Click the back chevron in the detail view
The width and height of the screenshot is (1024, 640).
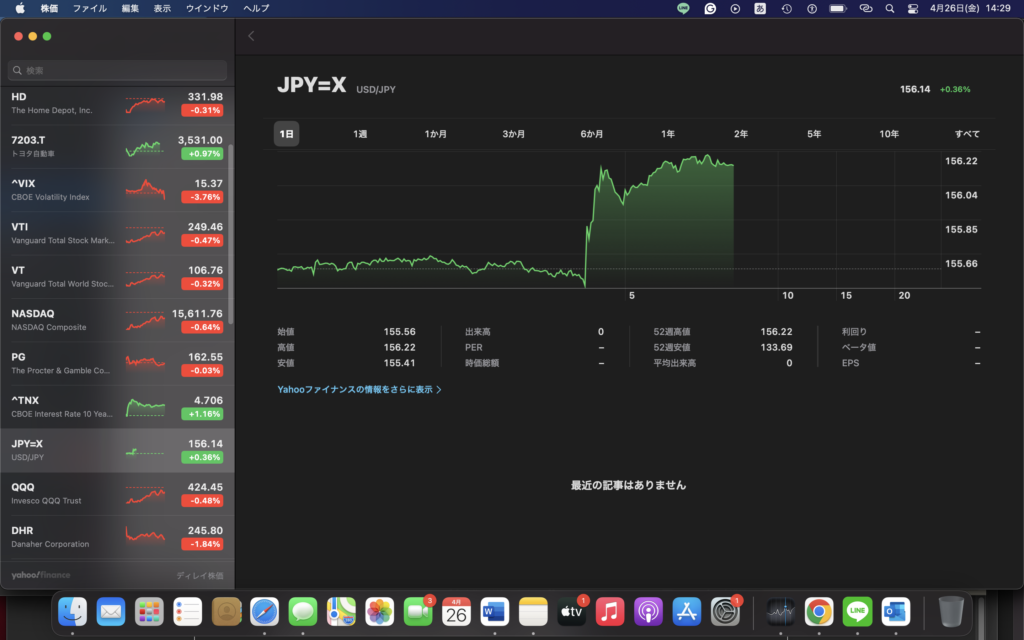[250, 34]
